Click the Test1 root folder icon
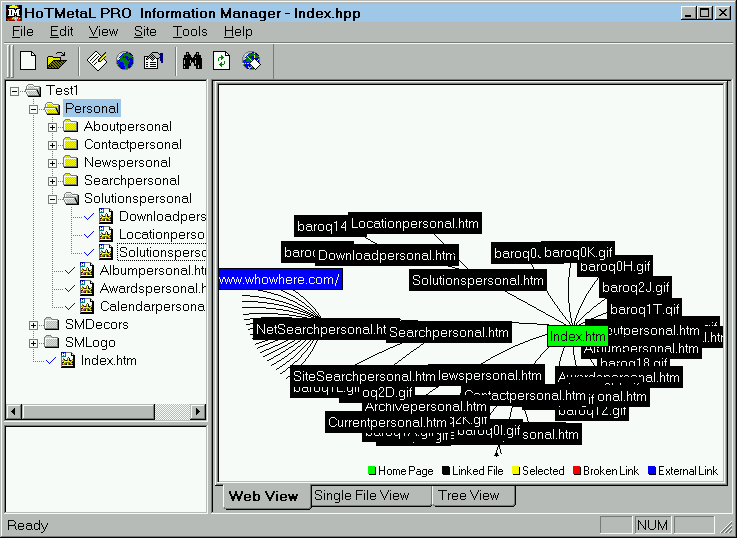This screenshot has height=538, width=737. tap(33, 90)
